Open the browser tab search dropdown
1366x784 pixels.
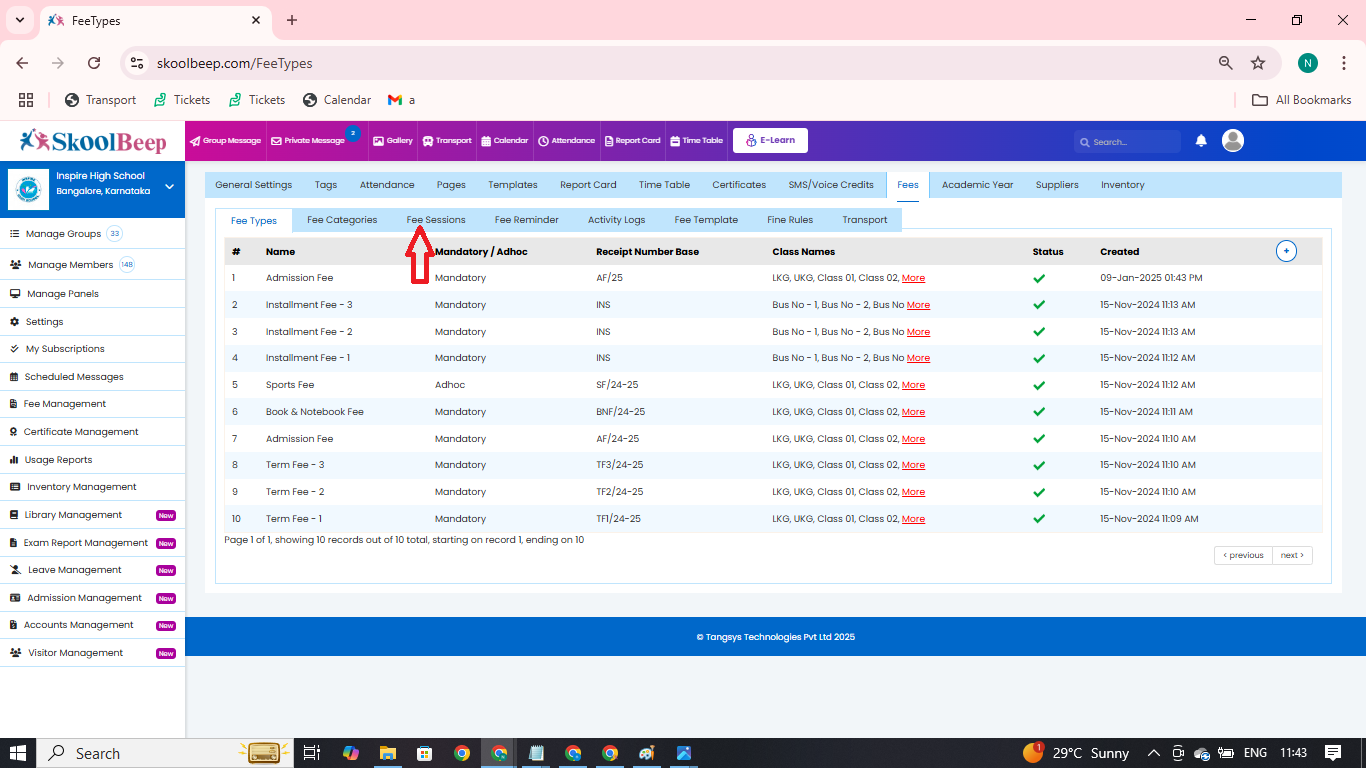(19, 20)
